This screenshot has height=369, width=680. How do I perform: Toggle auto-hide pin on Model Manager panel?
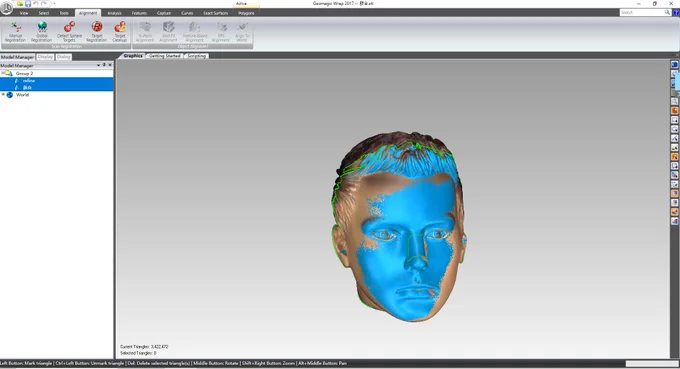(104, 65)
